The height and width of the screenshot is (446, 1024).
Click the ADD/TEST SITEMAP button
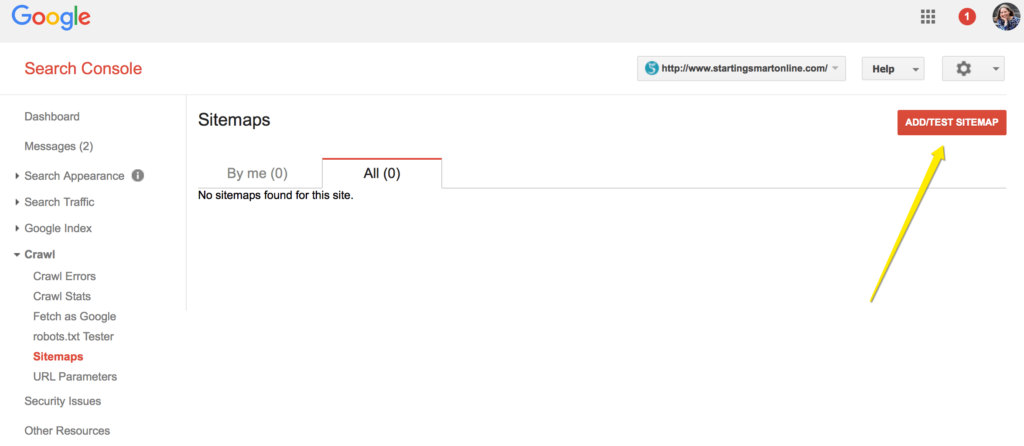click(x=952, y=122)
